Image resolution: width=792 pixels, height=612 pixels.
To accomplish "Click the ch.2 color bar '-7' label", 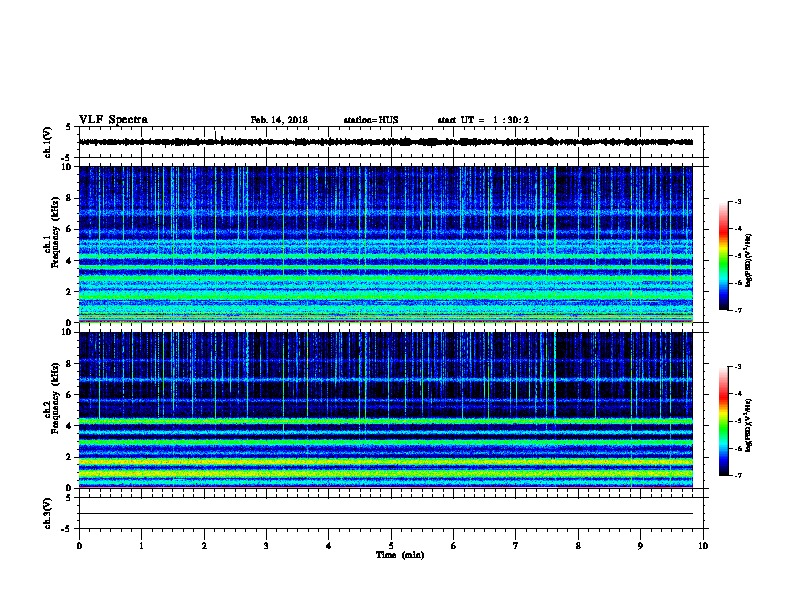I will click(737, 475).
